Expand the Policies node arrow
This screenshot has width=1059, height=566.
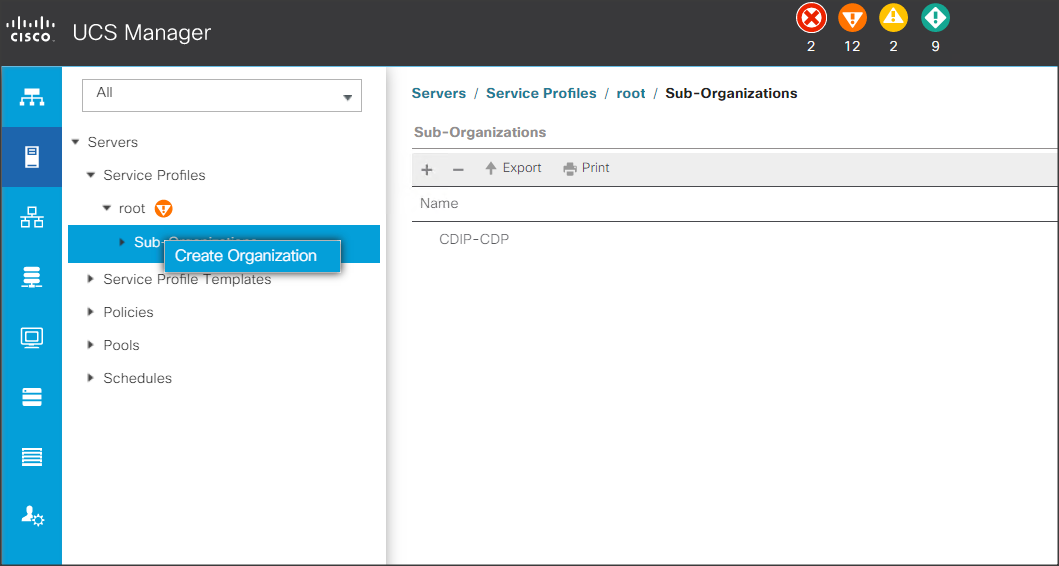[91, 312]
